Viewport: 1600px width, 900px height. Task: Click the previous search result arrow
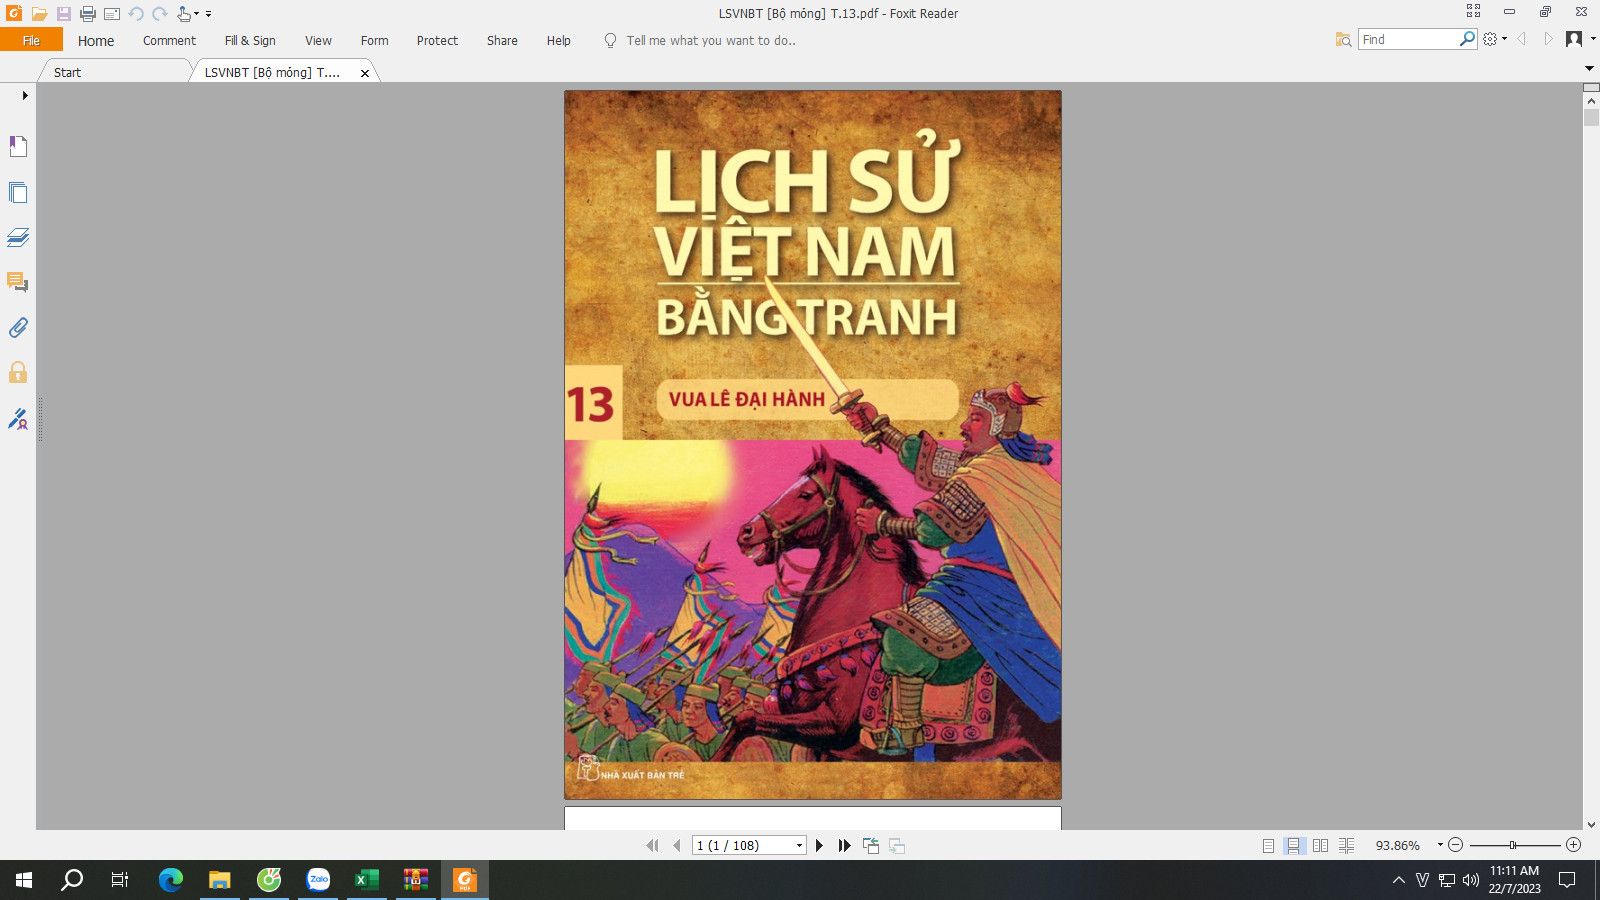(x=1521, y=39)
